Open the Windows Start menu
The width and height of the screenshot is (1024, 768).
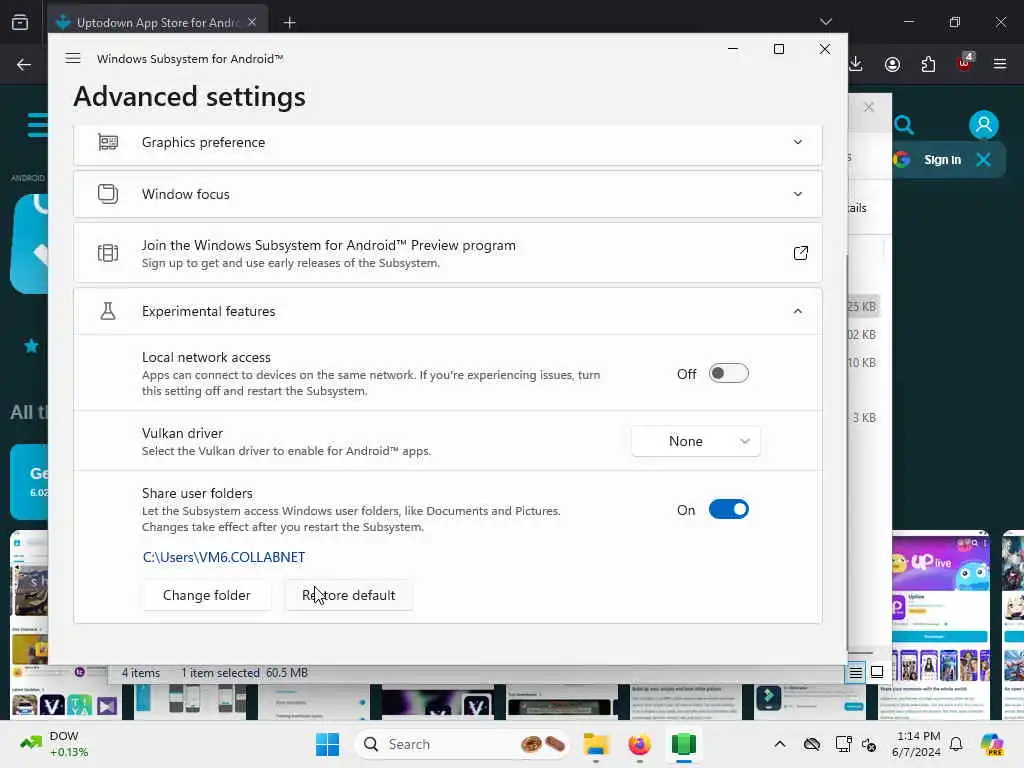327,744
